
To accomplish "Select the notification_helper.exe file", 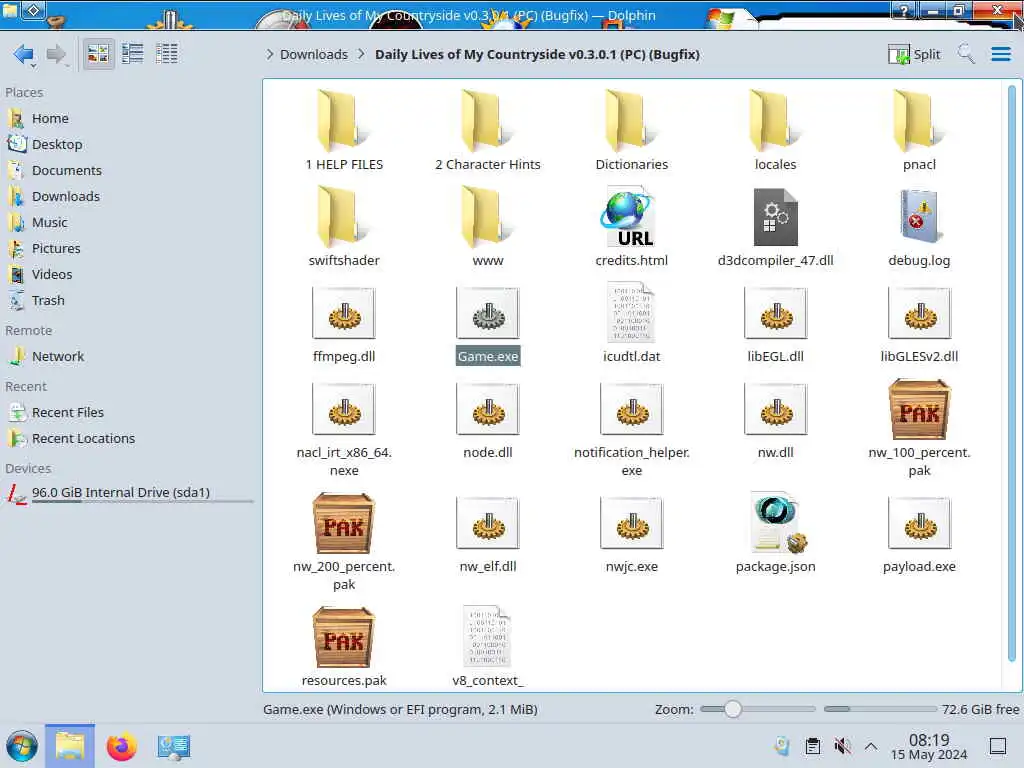I will [x=632, y=428].
